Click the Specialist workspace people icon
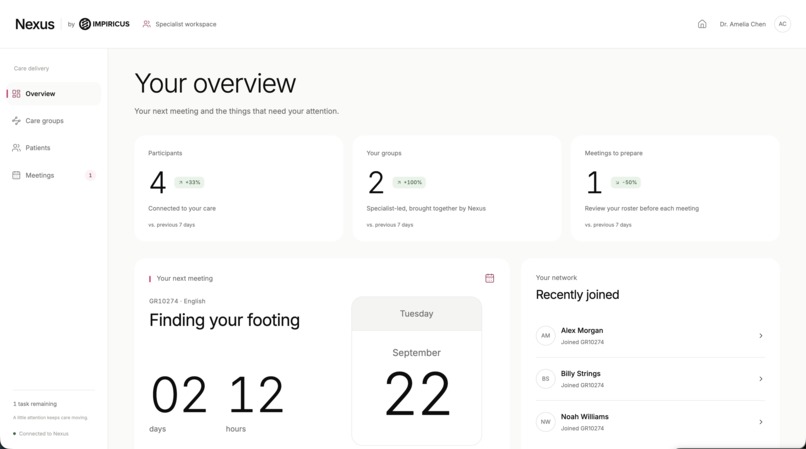The image size is (806, 449). pyautogui.click(x=146, y=24)
